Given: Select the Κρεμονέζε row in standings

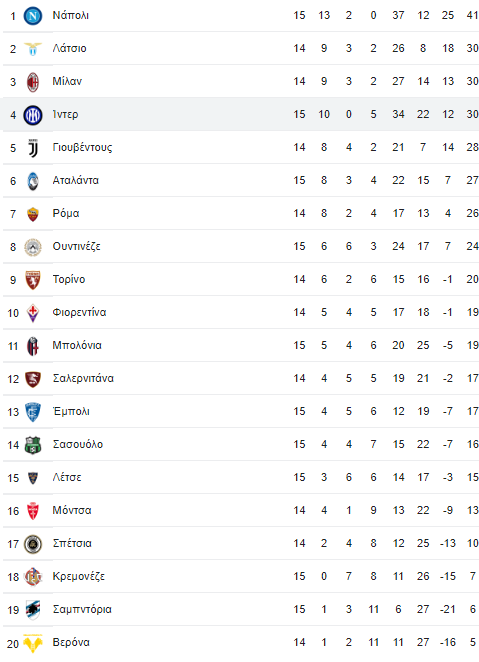Looking at the screenshot, I should tap(241, 577).
